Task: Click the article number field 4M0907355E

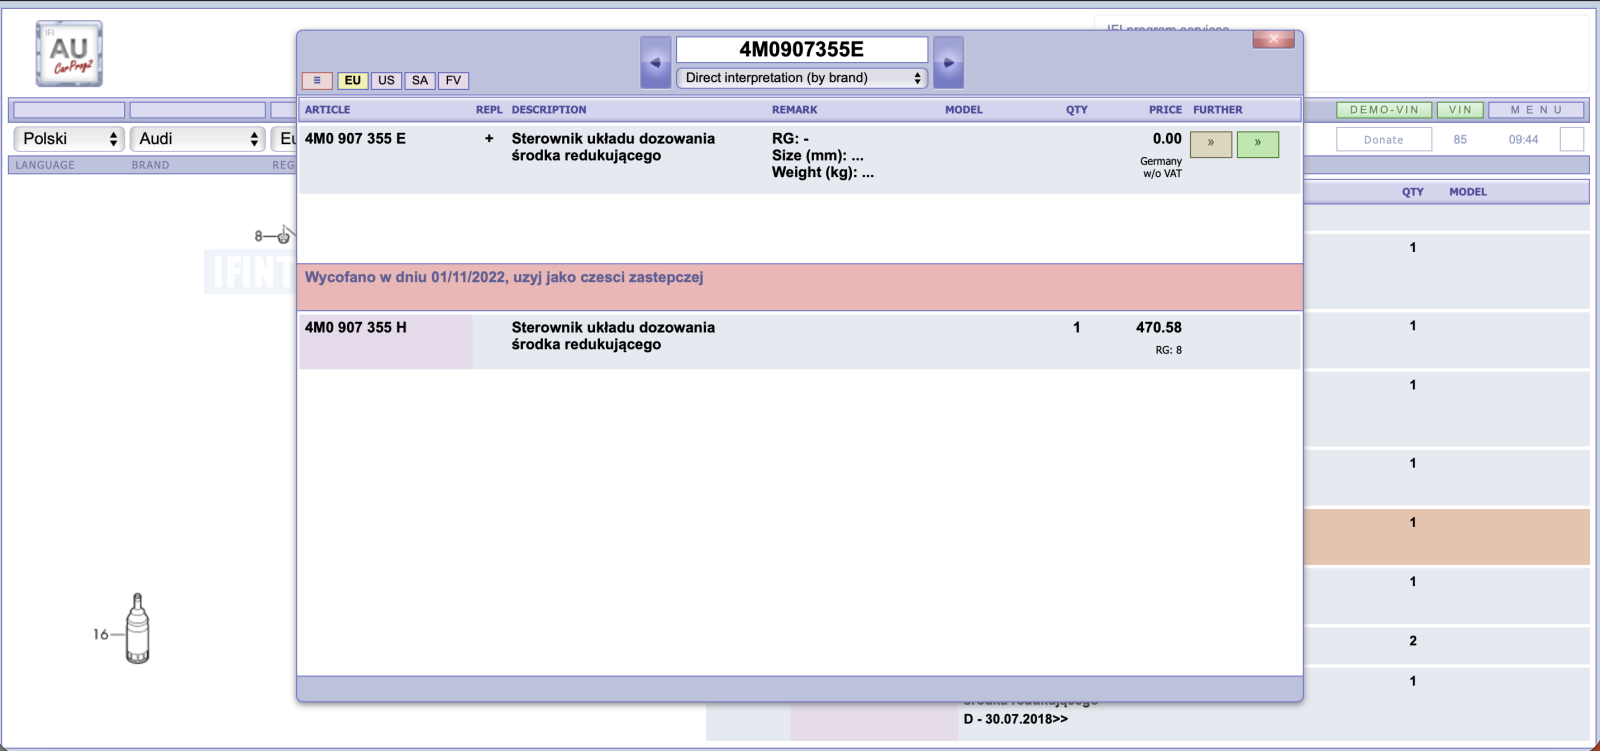Action: (802, 50)
